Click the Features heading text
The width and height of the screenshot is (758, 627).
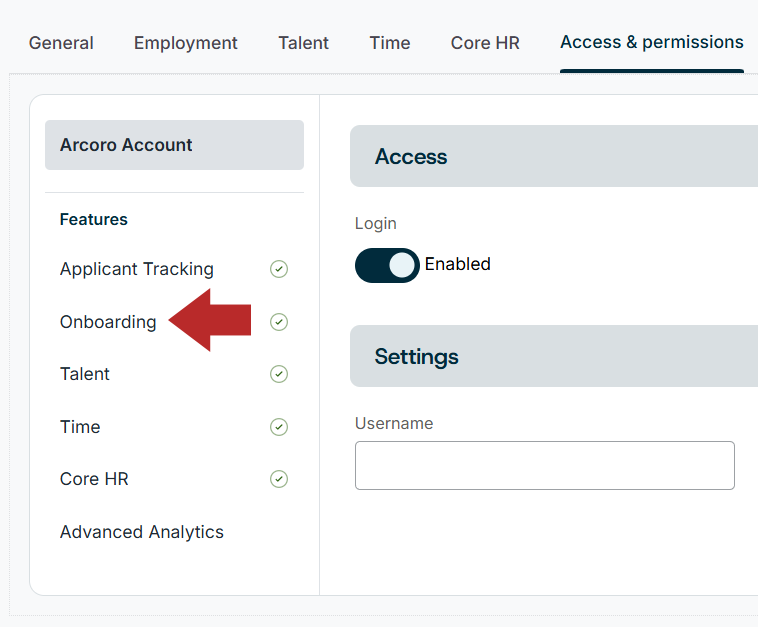pos(94,219)
